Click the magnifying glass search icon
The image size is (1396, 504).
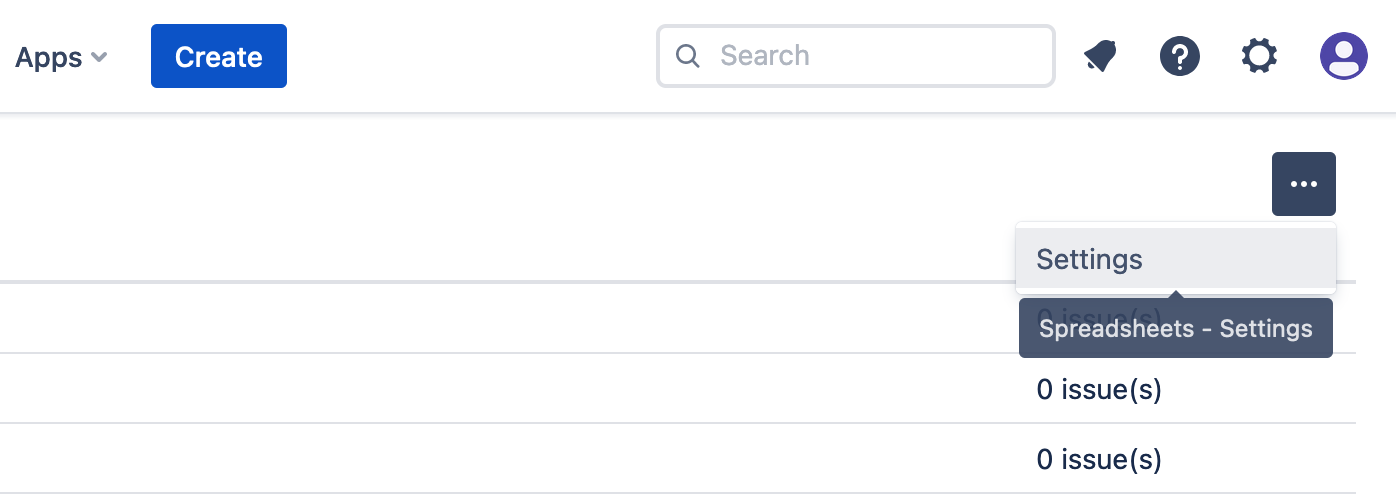[688, 56]
